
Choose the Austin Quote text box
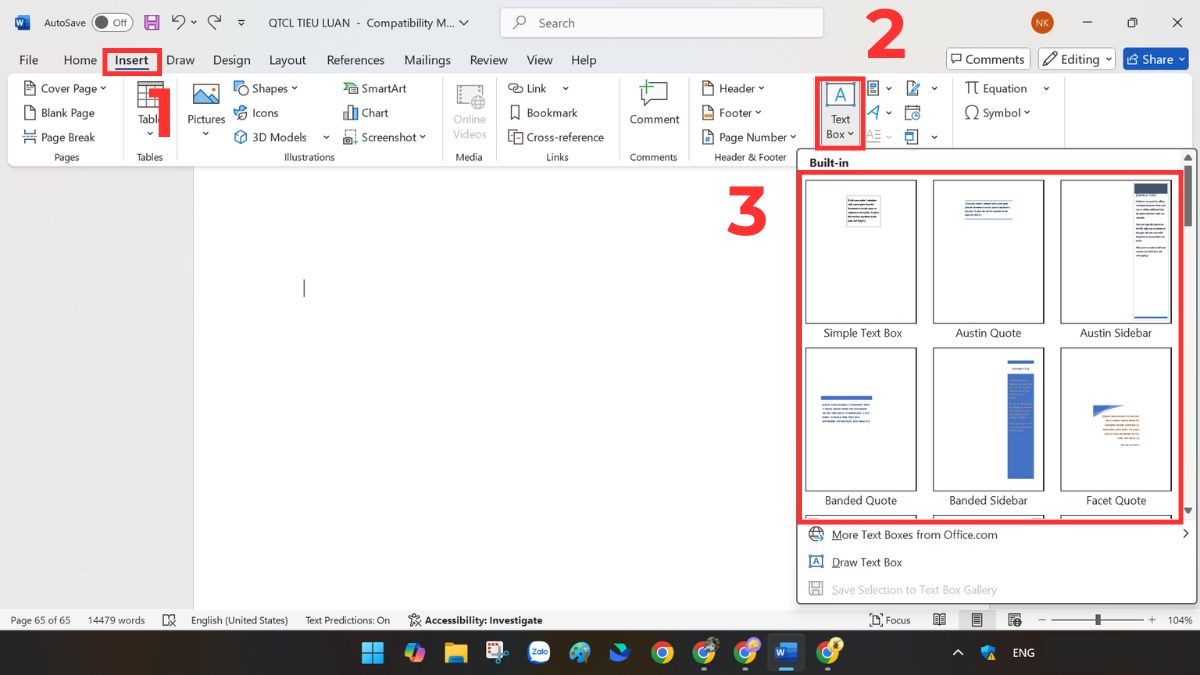(x=988, y=252)
